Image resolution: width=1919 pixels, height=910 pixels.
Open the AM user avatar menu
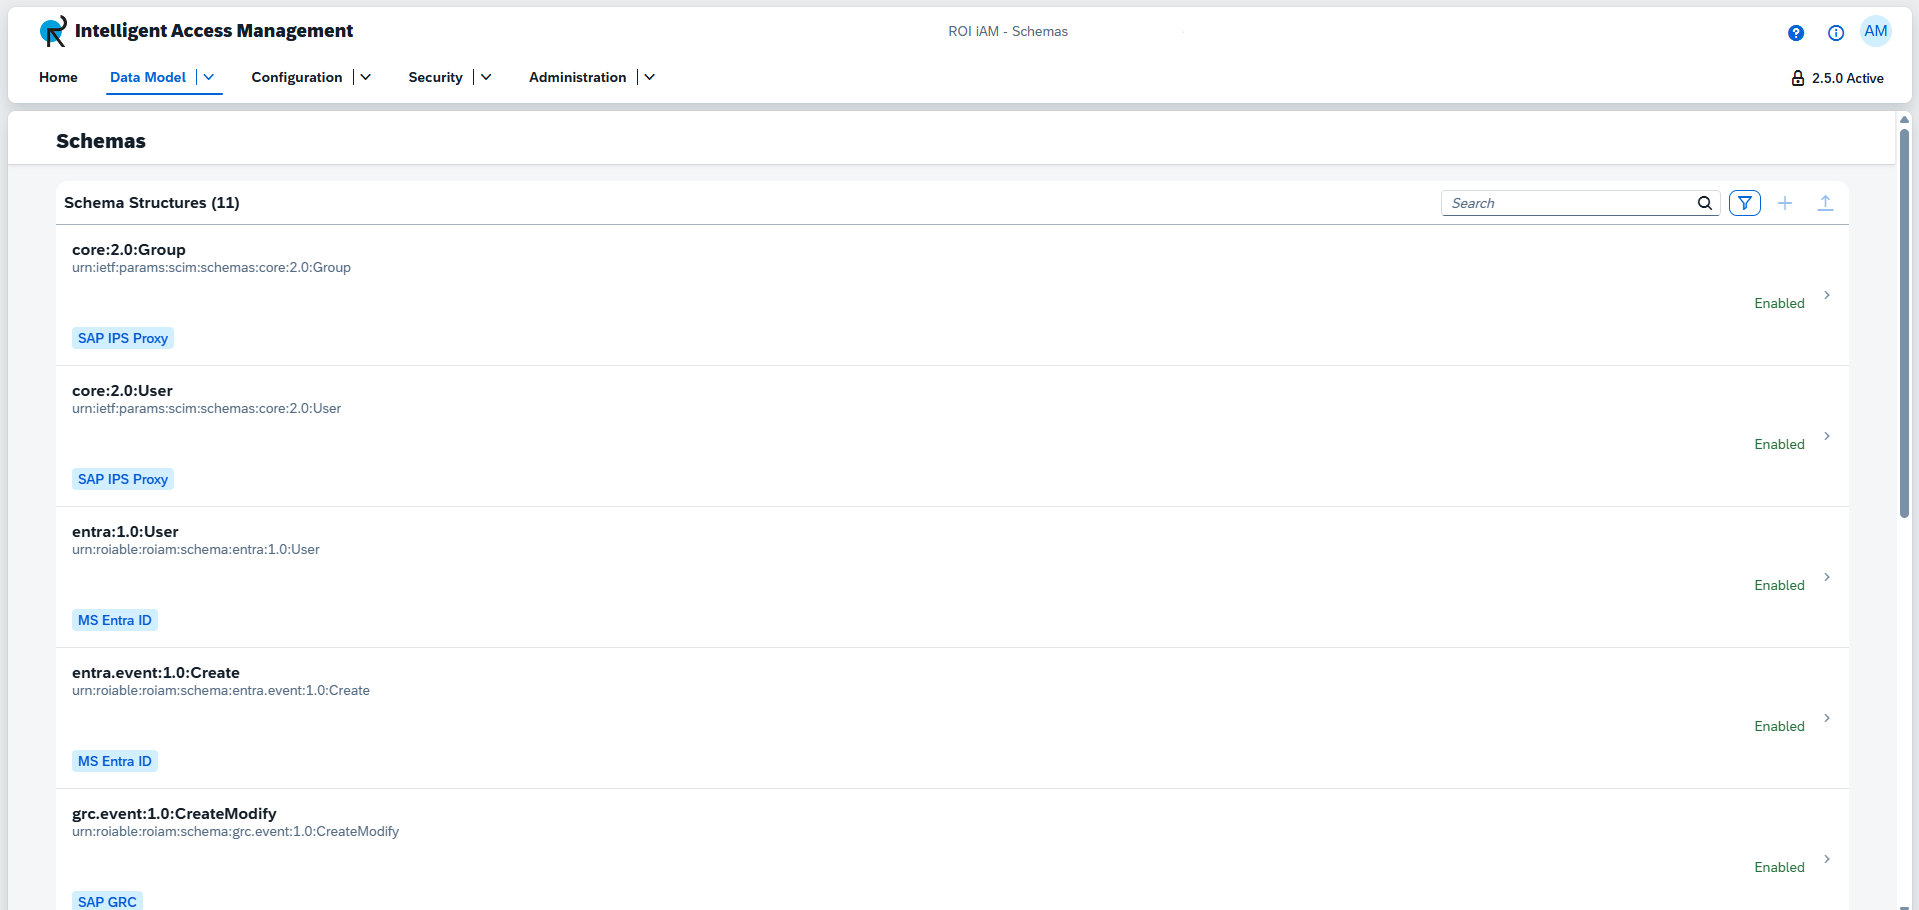click(1876, 32)
